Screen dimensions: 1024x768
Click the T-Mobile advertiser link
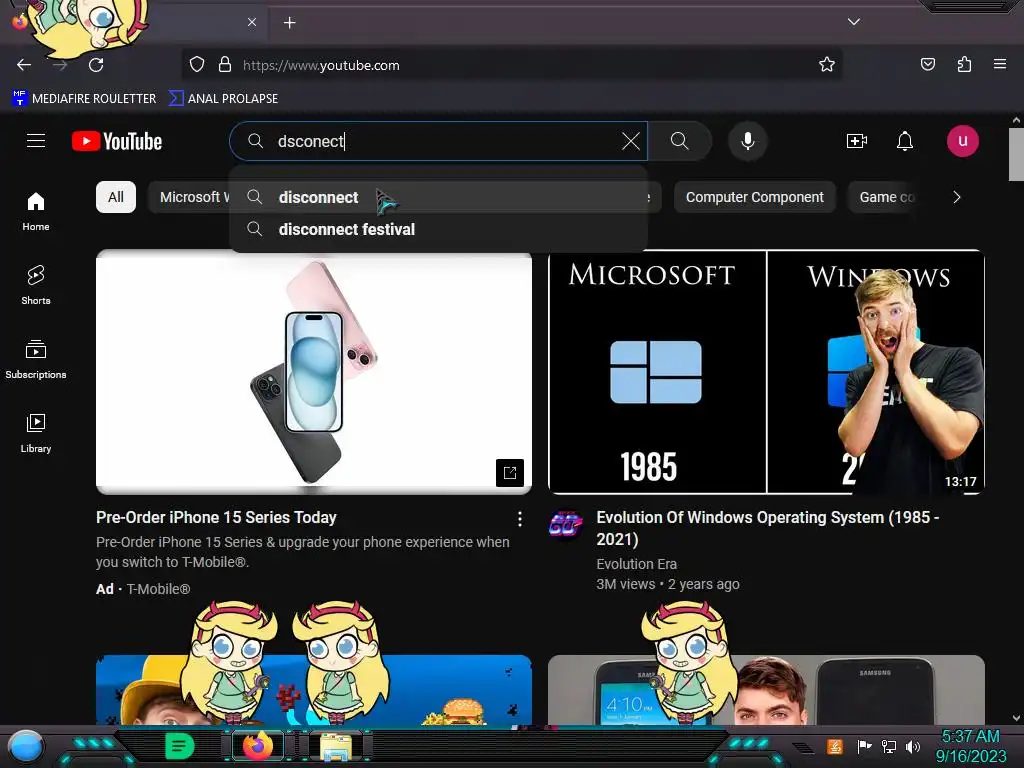158,589
